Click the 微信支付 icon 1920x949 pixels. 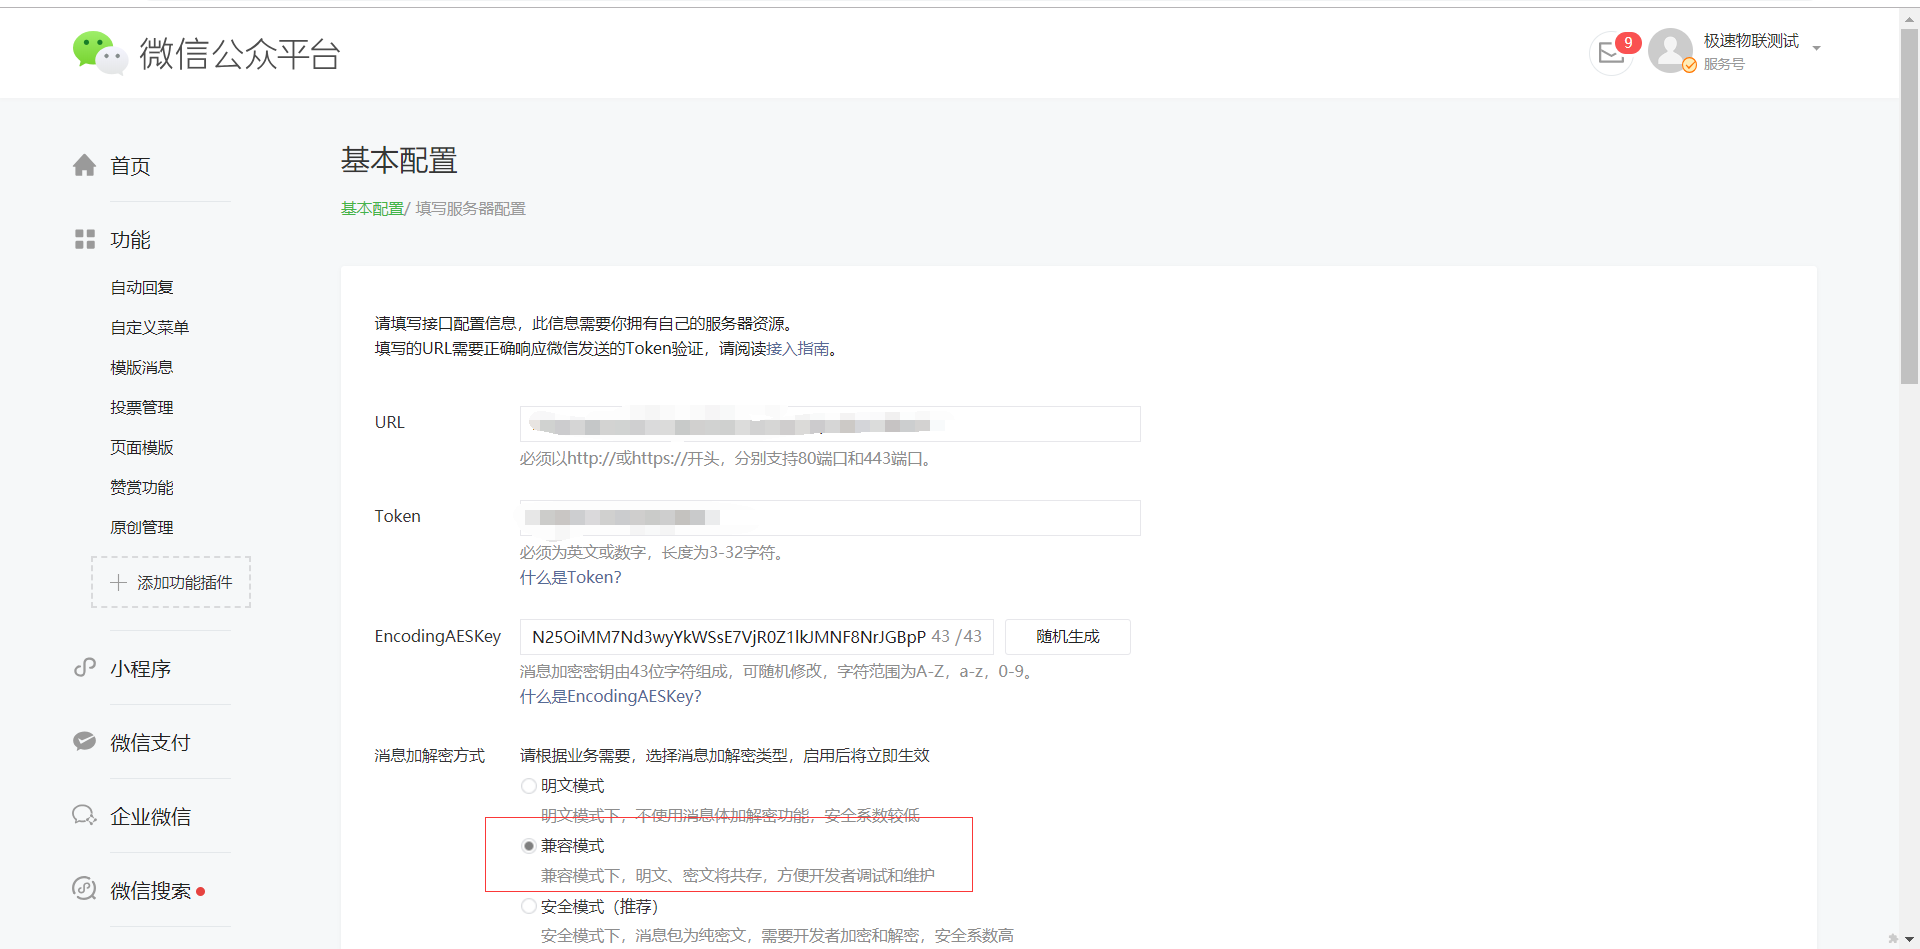pos(85,741)
